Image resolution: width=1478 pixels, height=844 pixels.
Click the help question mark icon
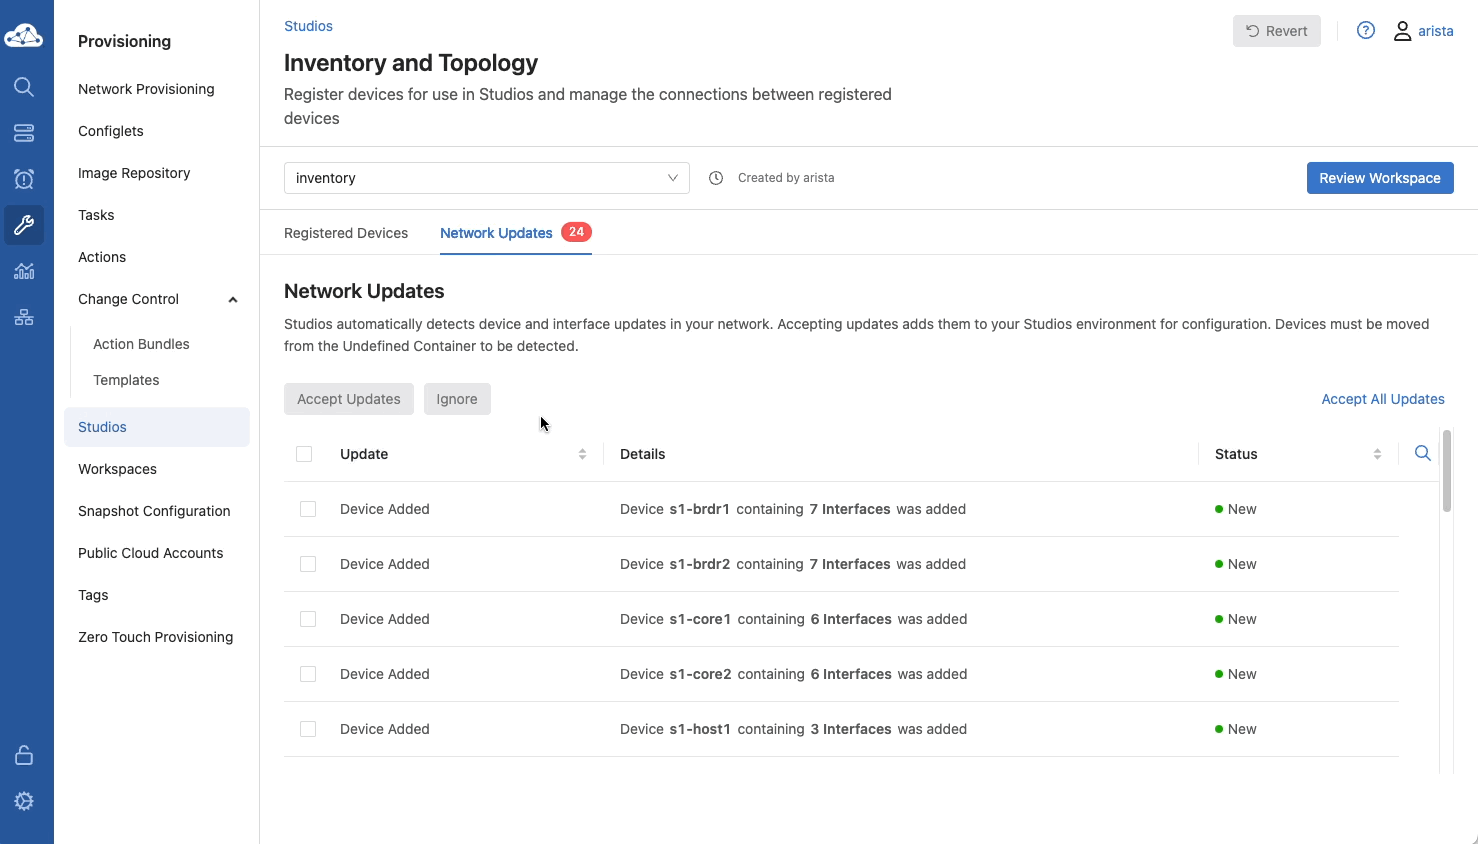[x=1365, y=31]
